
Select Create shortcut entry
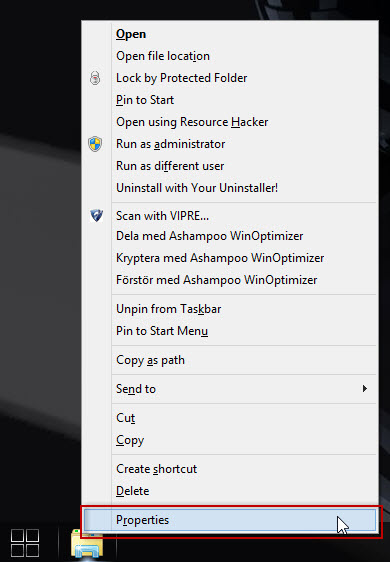pyautogui.click(x=230, y=469)
